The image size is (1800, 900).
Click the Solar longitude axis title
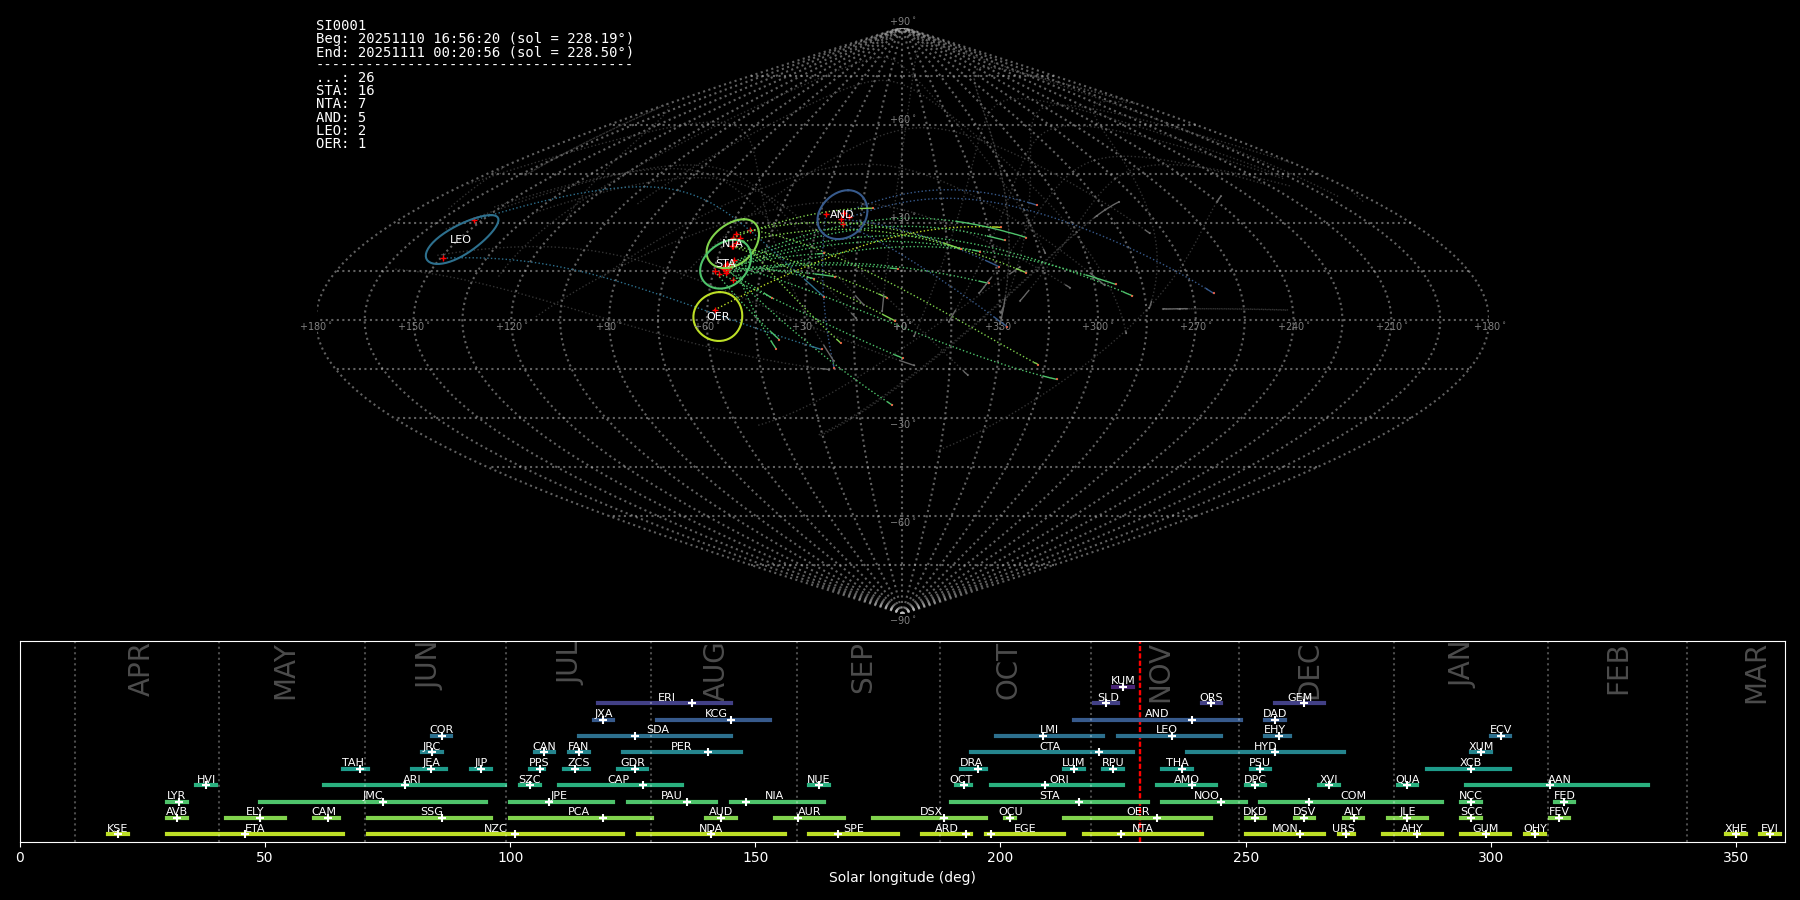click(x=902, y=877)
